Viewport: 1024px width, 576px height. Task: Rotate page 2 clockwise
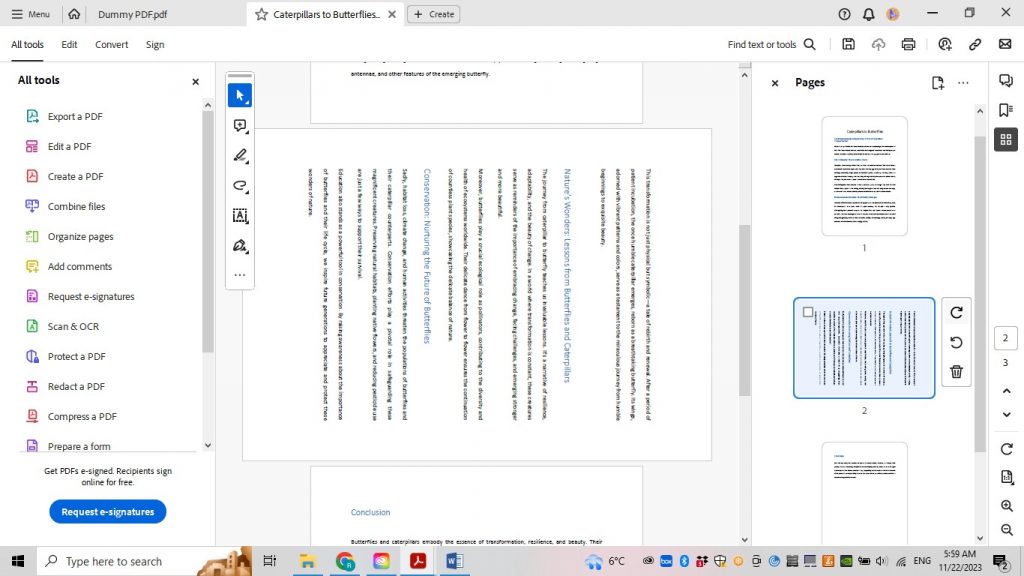[x=956, y=312]
